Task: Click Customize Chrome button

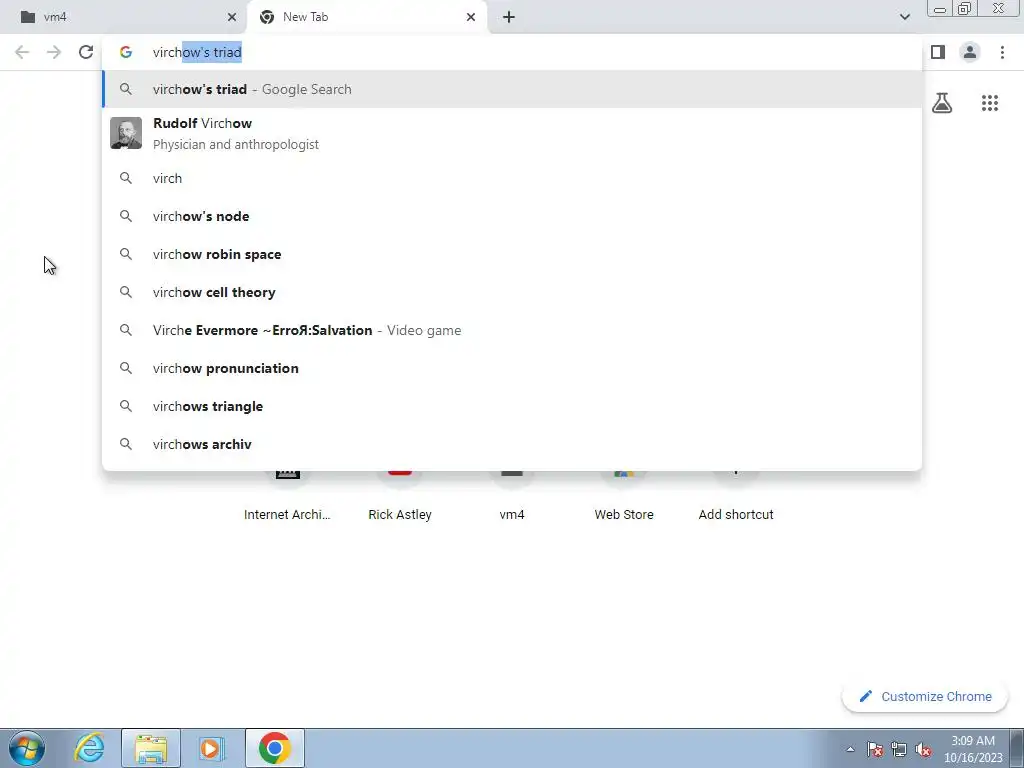Action: click(925, 696)
